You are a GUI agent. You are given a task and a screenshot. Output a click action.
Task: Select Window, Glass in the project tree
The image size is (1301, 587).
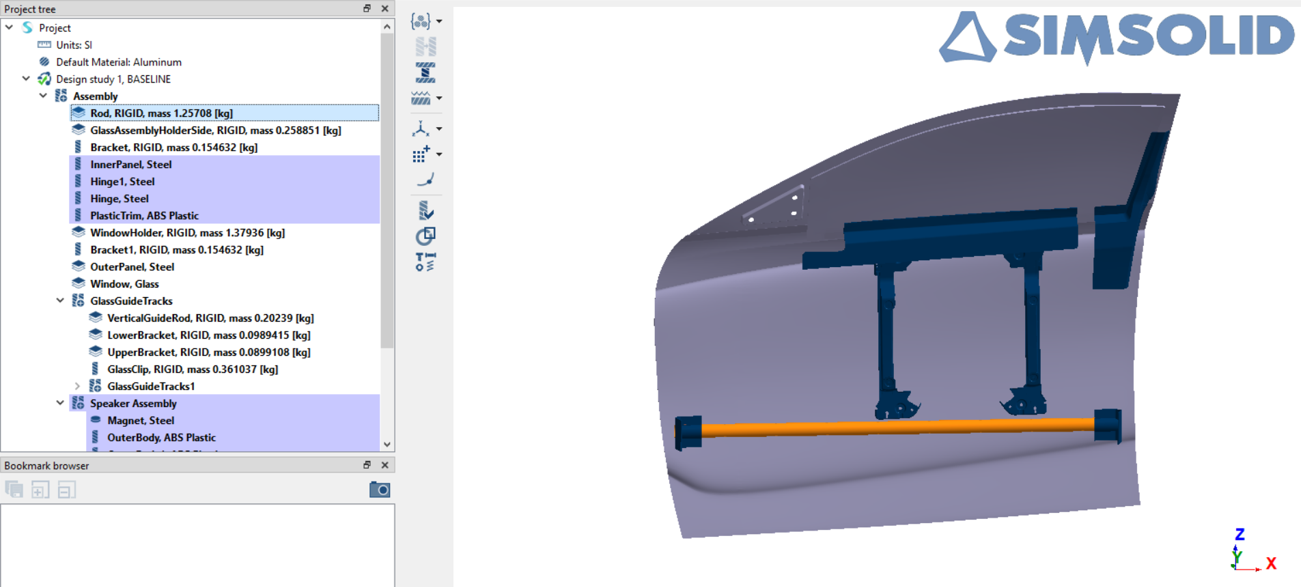pos(124,284)
